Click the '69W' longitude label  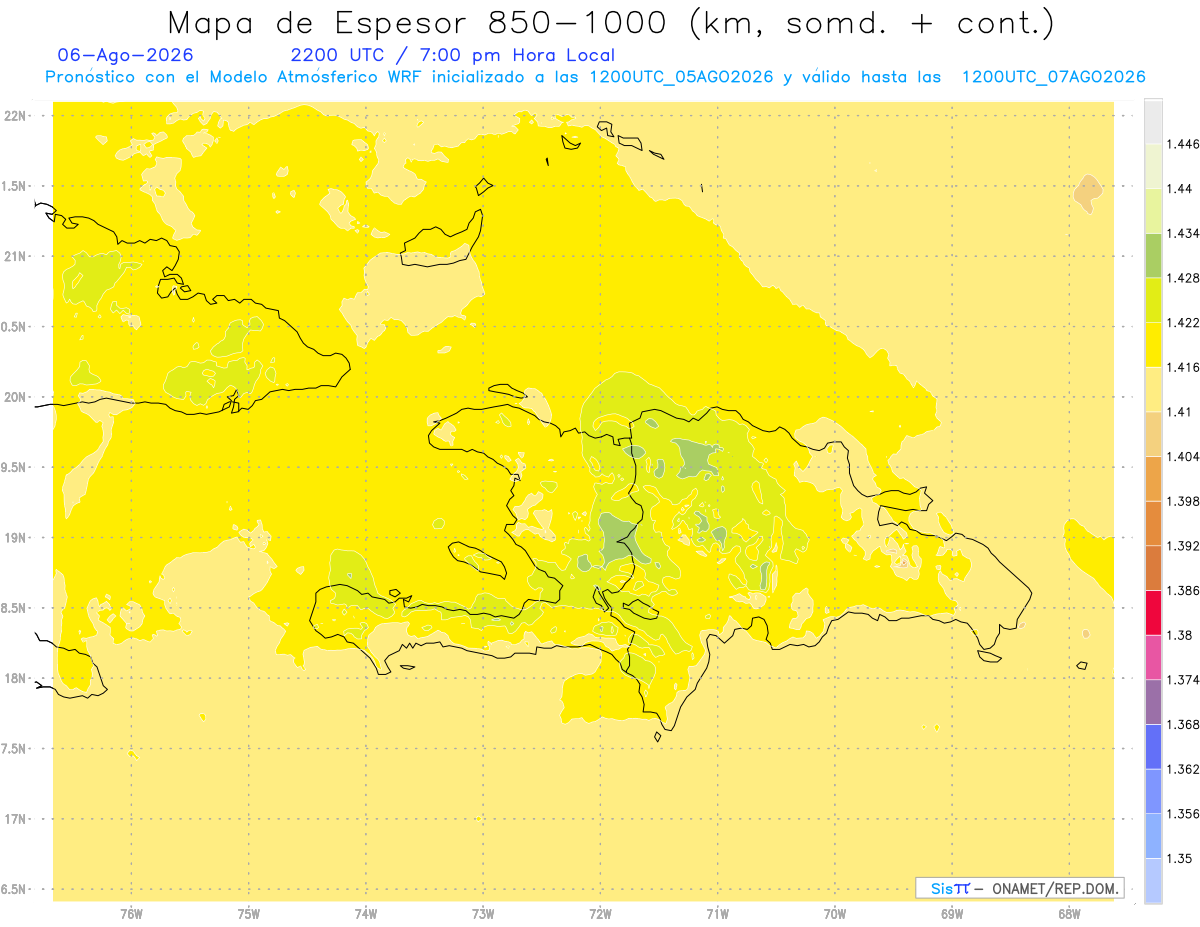click(x=952, y=914)
